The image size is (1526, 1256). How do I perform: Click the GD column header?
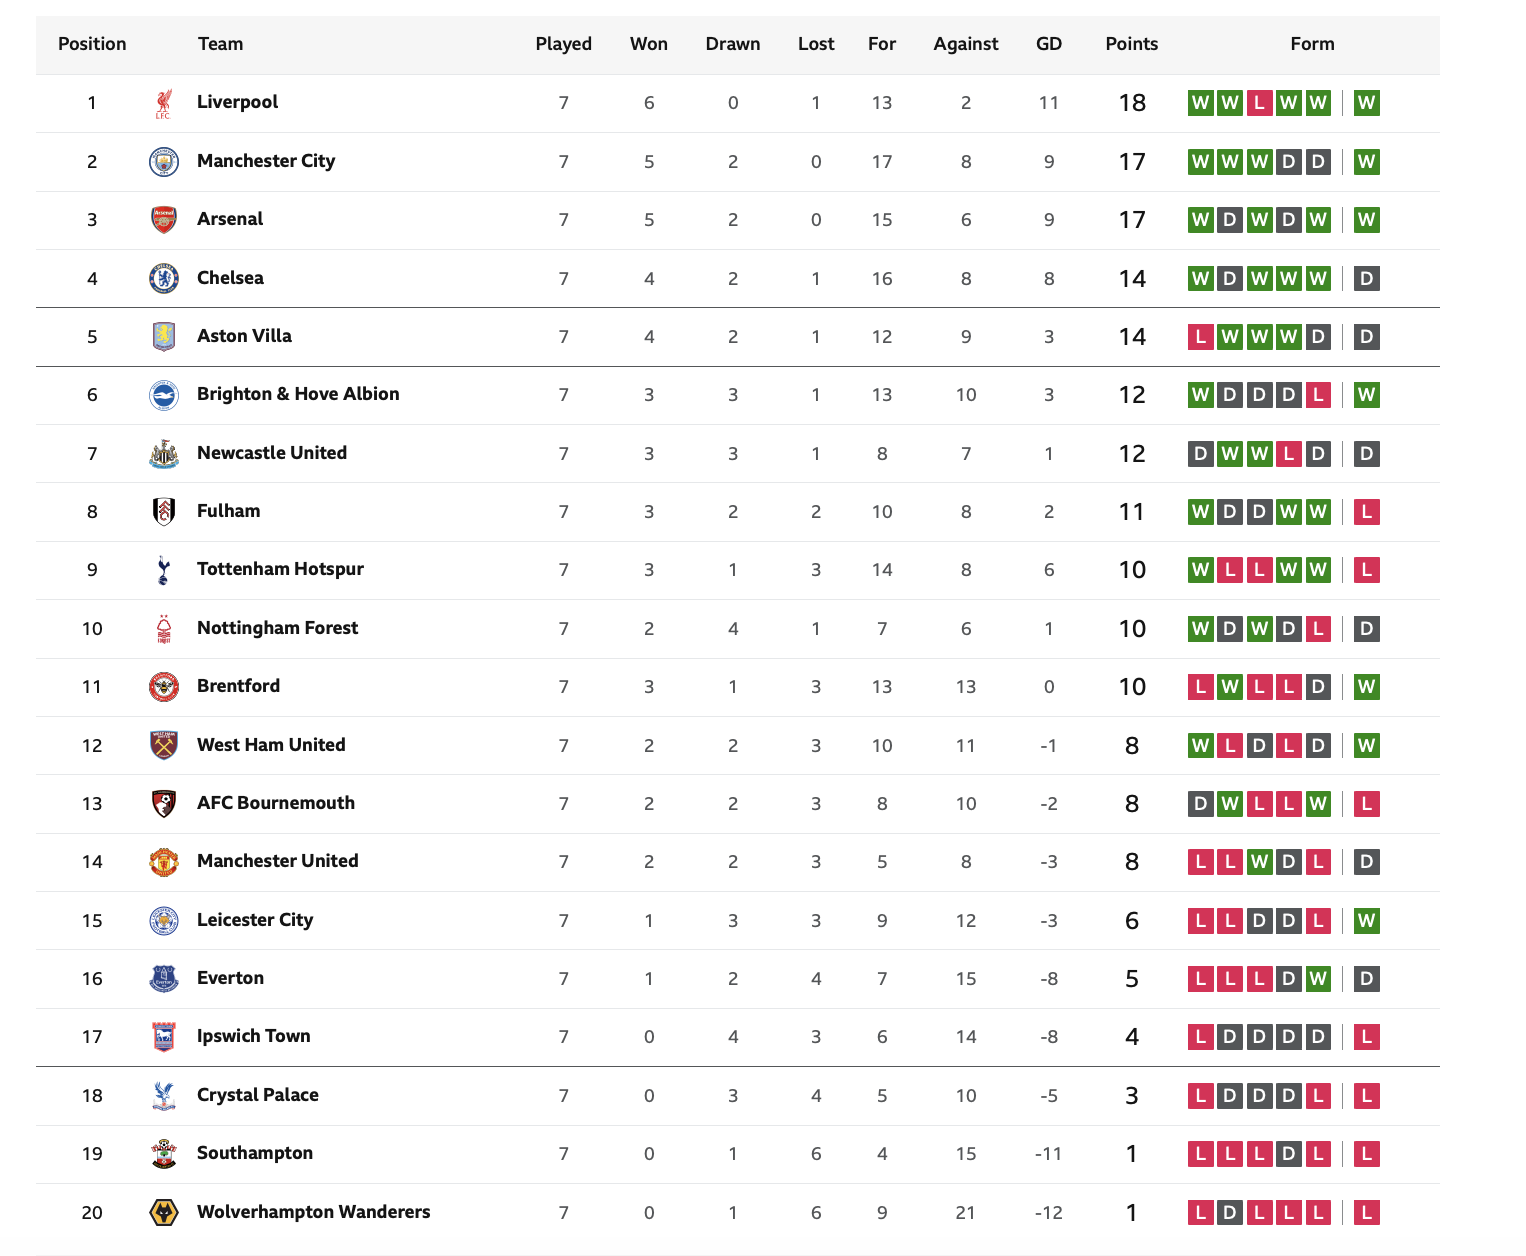(1049, 44)
